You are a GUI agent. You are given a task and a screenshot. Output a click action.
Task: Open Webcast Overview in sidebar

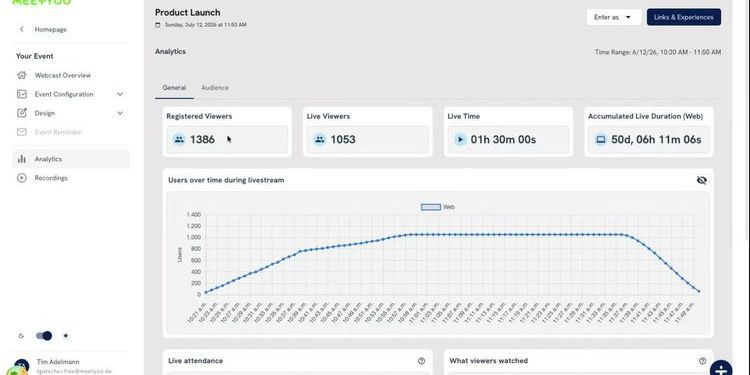(71, 75)
